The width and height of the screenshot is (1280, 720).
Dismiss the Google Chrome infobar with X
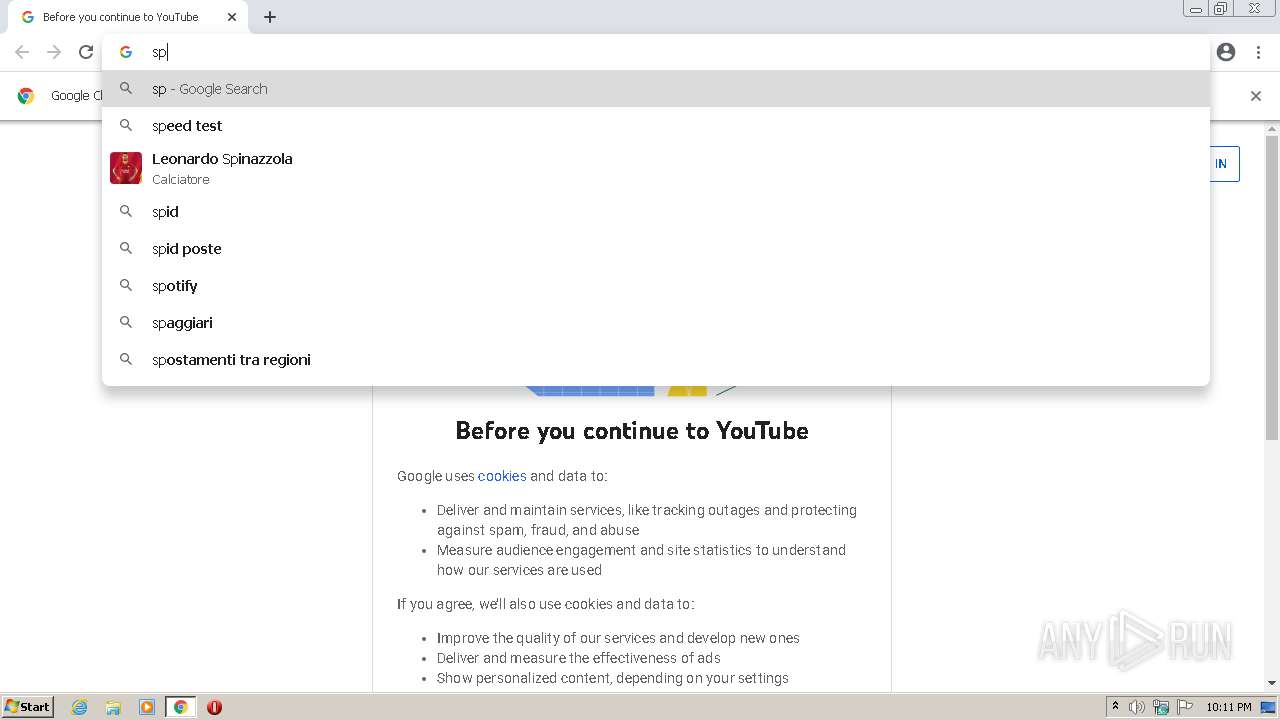coord(1256,96)
